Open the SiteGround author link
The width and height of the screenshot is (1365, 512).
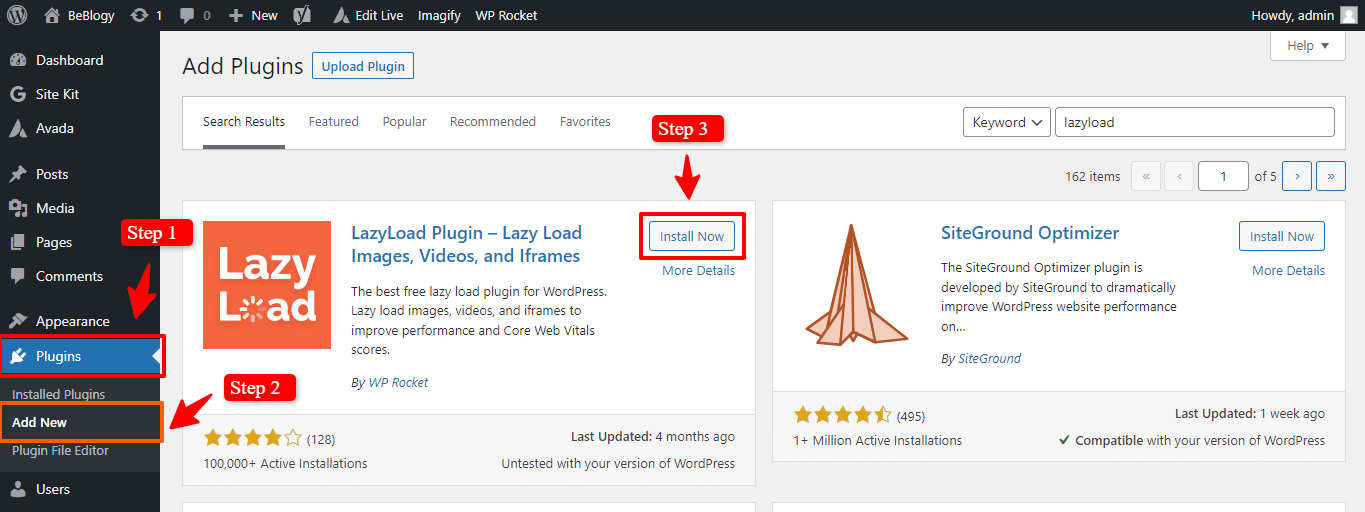(x=989, y=358)
